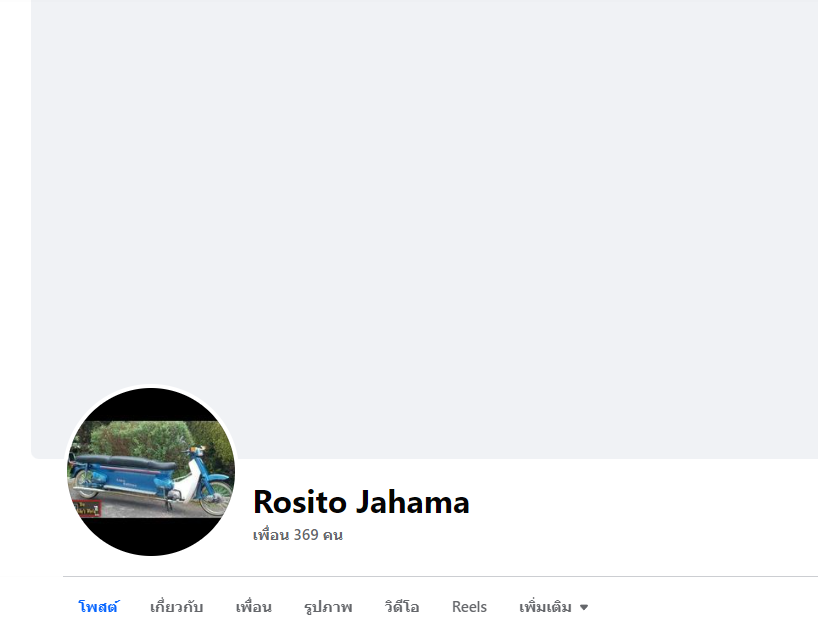Open the blue motorcycle profile picture

tap(151, 471)
